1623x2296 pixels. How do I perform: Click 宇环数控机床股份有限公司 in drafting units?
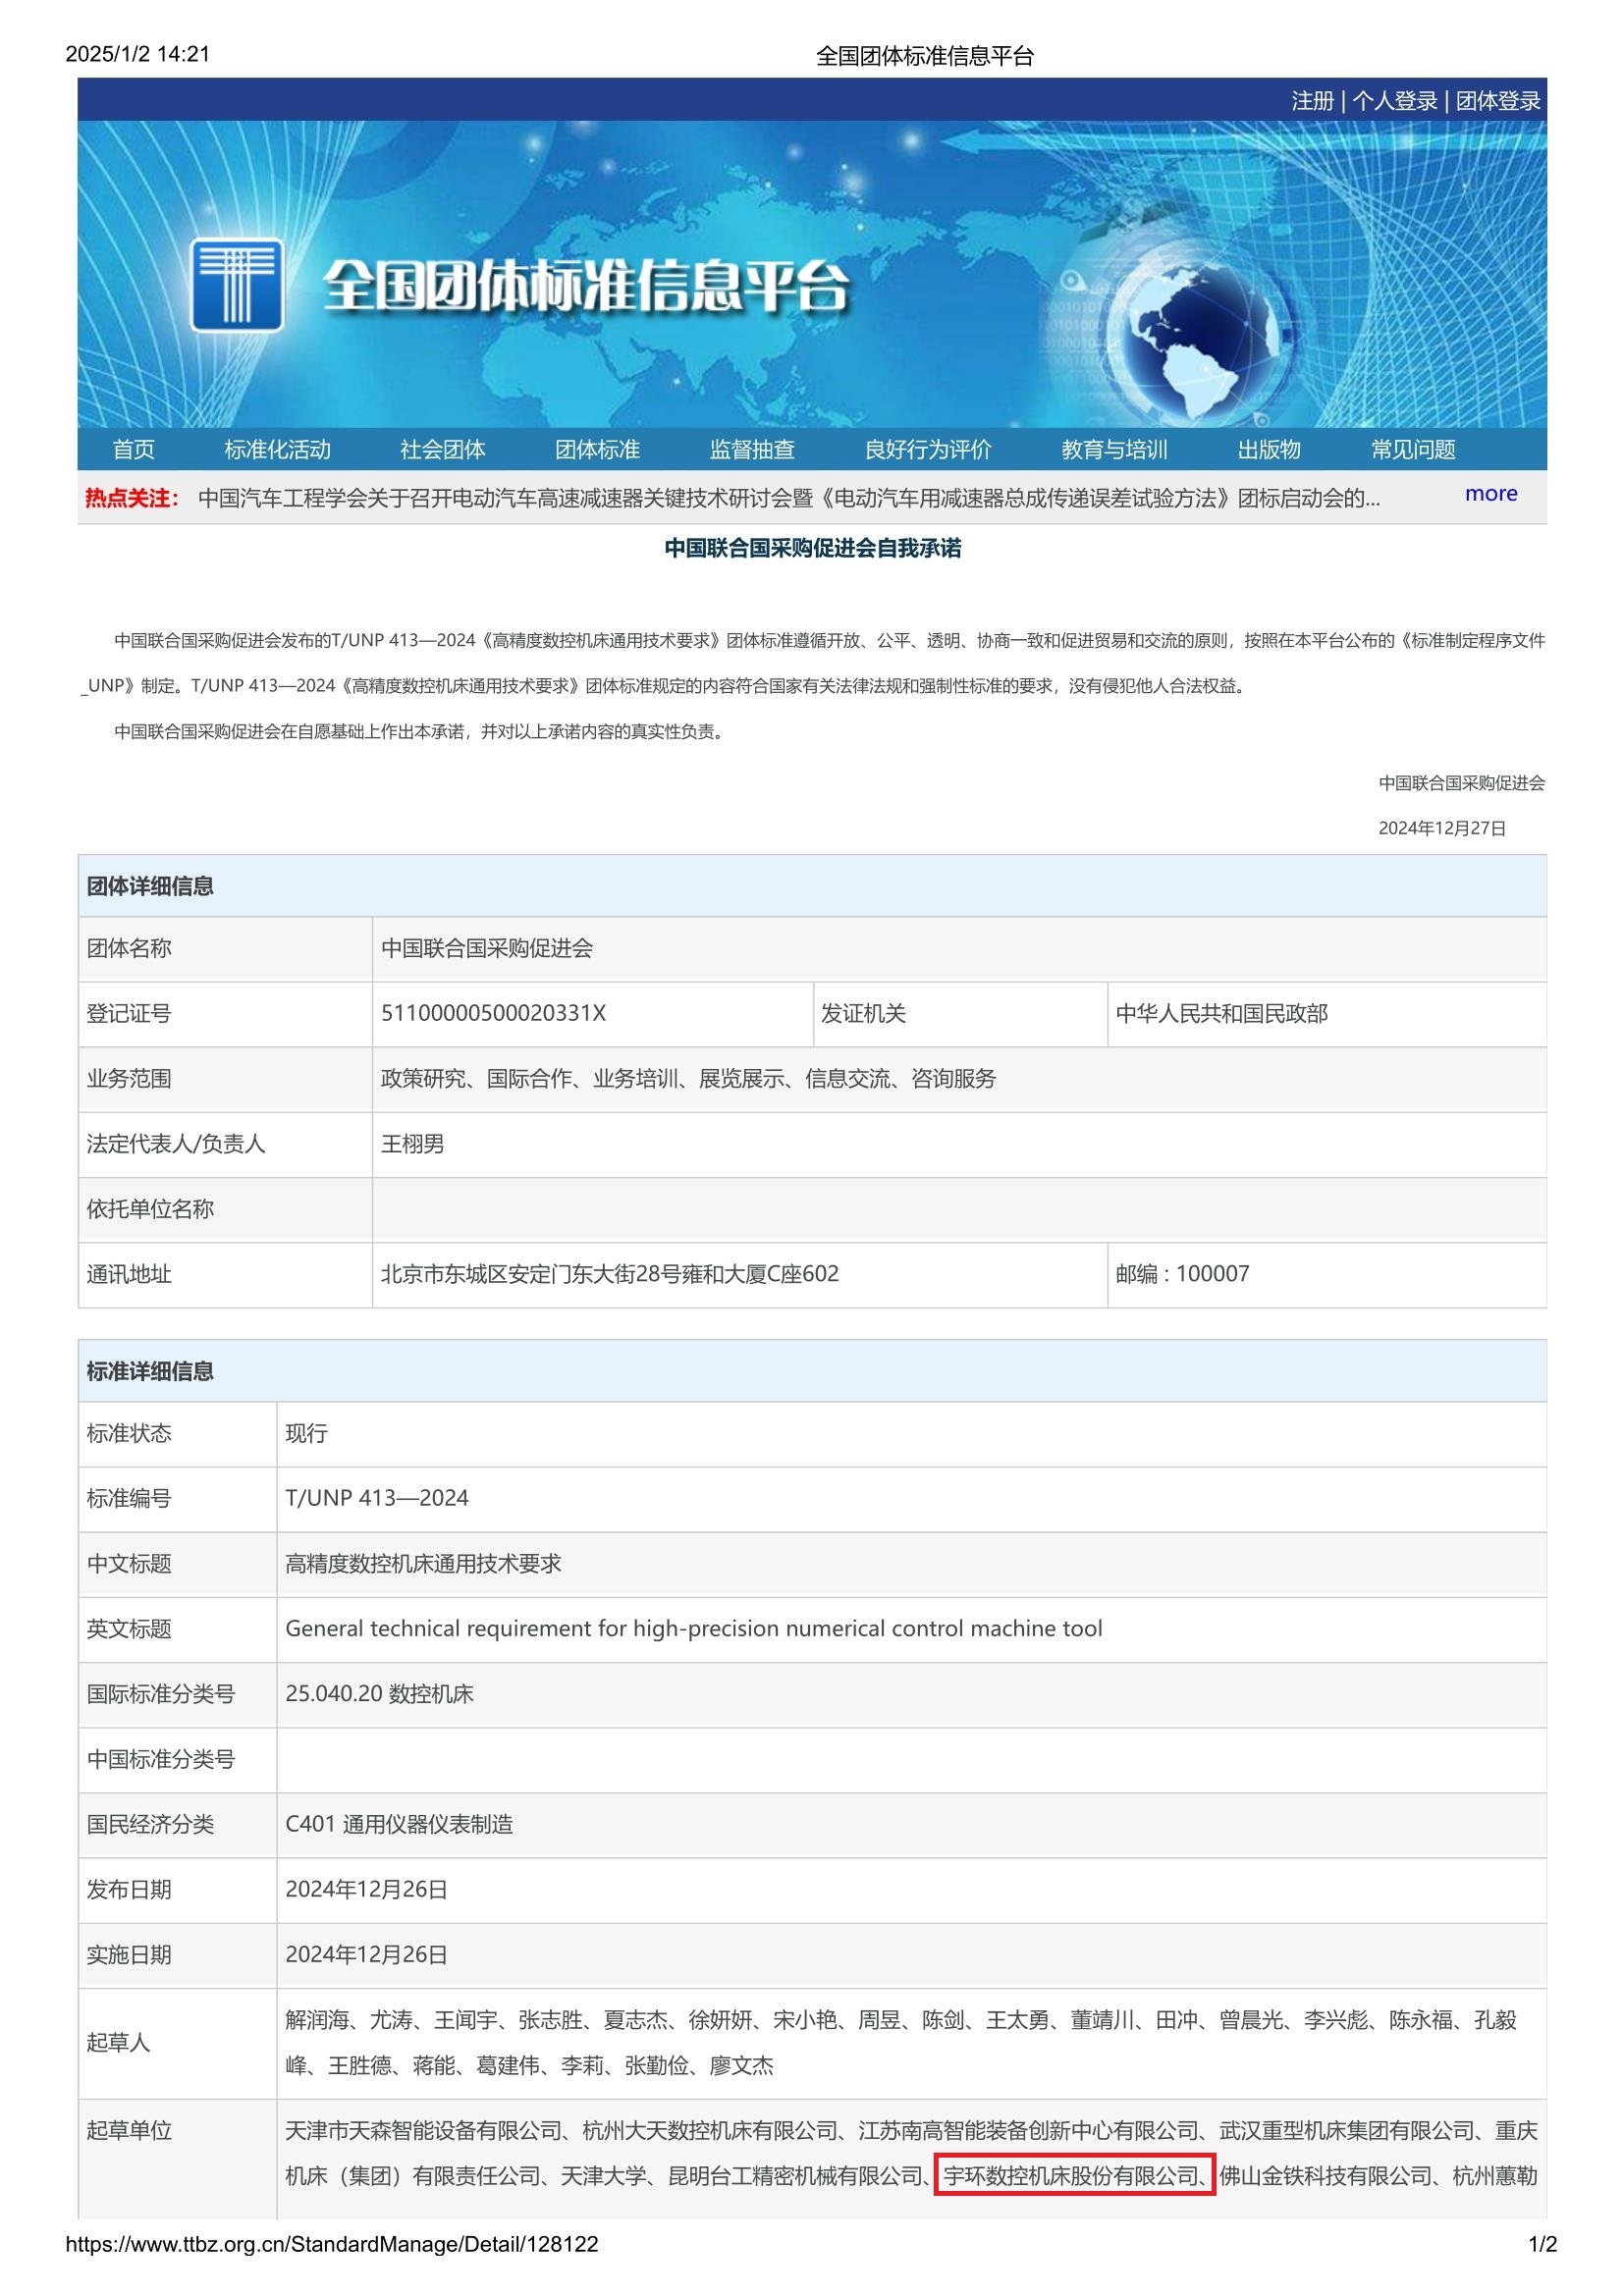click(1071, 2175)
